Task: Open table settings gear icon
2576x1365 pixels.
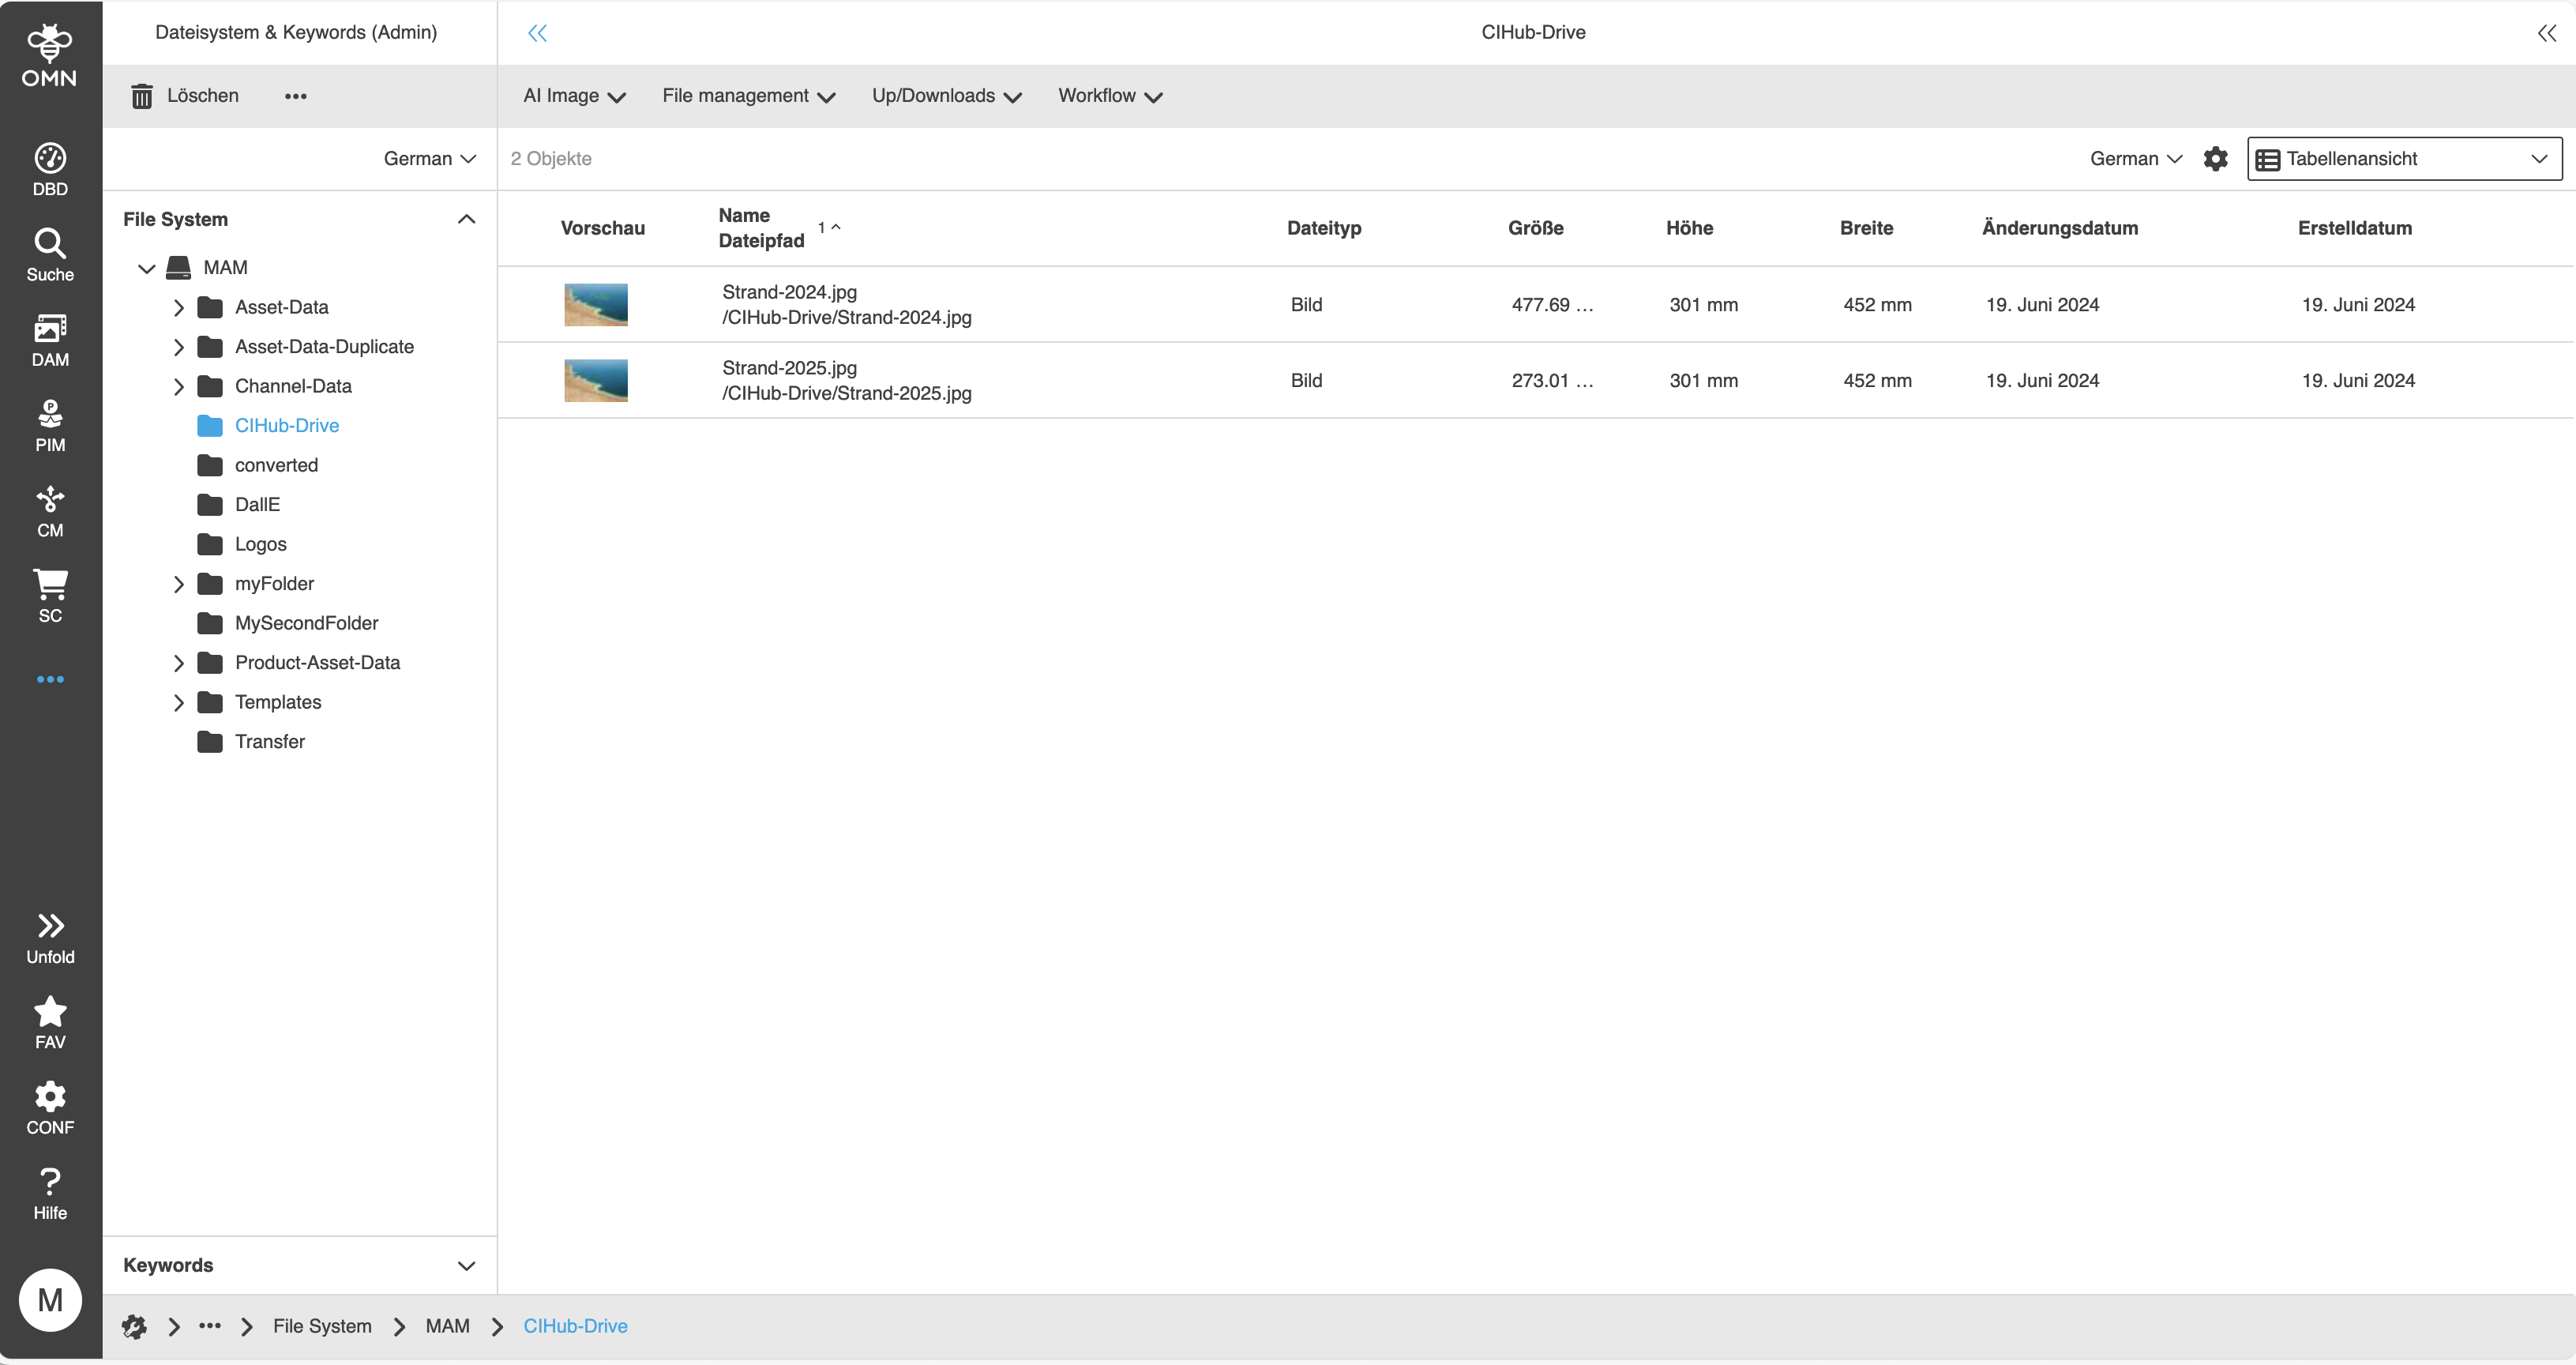Action: [x=2215, y=159]
